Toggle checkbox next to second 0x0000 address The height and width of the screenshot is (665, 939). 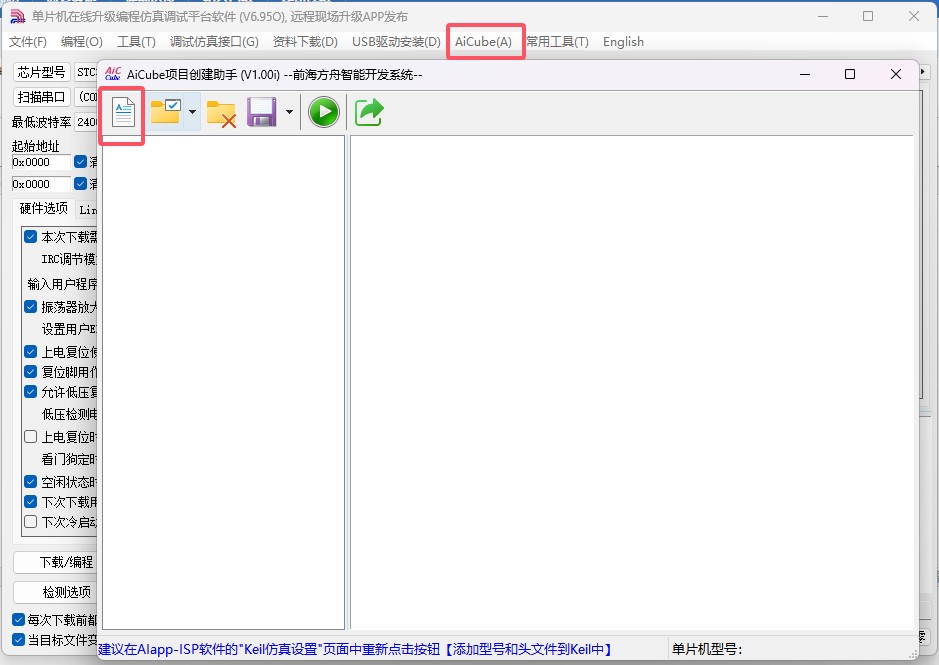[81, 183]
